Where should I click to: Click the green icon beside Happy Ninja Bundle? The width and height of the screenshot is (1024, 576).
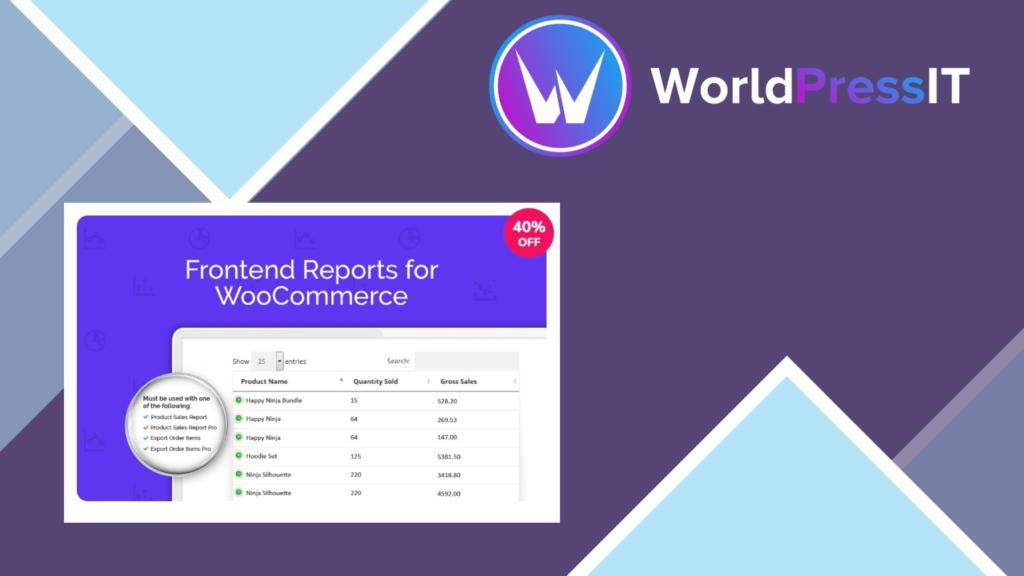tap(239, 400)
